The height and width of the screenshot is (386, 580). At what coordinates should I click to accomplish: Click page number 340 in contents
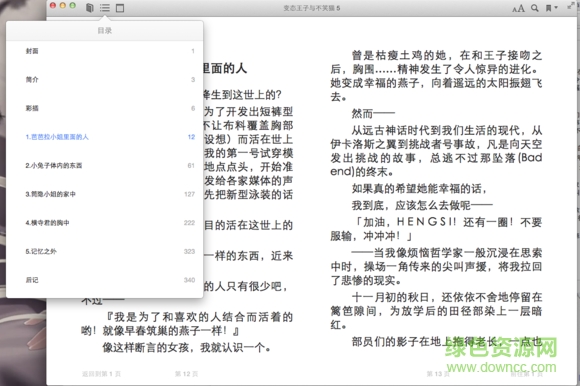point(189,280)
